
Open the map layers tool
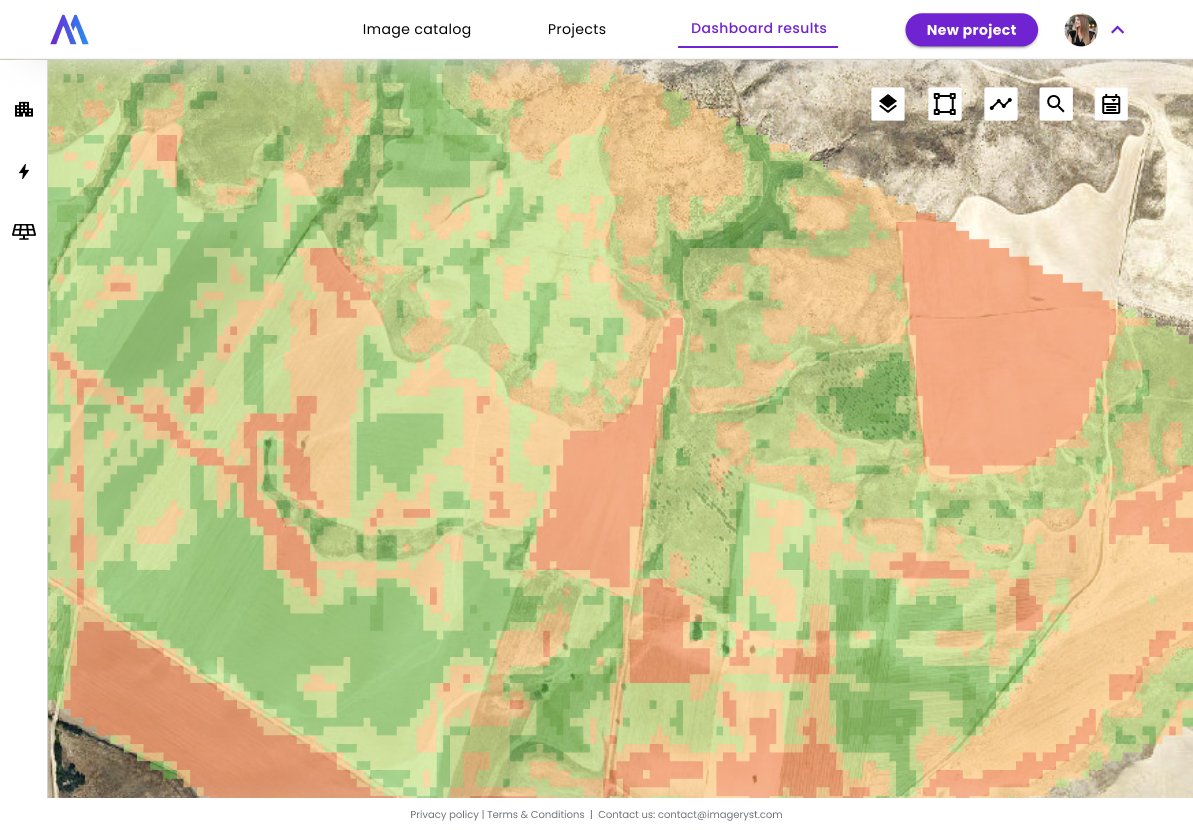pos(888,104)
